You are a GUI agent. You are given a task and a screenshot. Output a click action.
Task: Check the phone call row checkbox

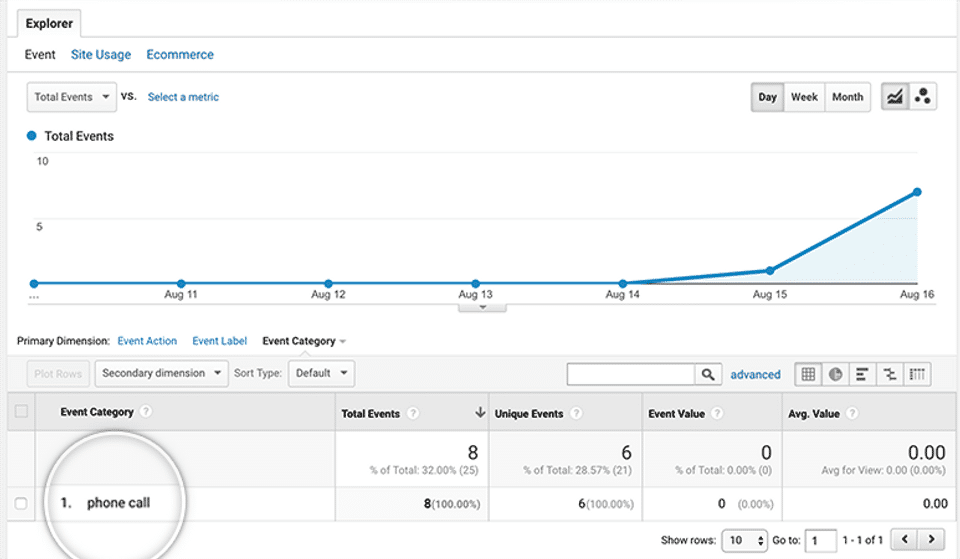tap(21, 503)
